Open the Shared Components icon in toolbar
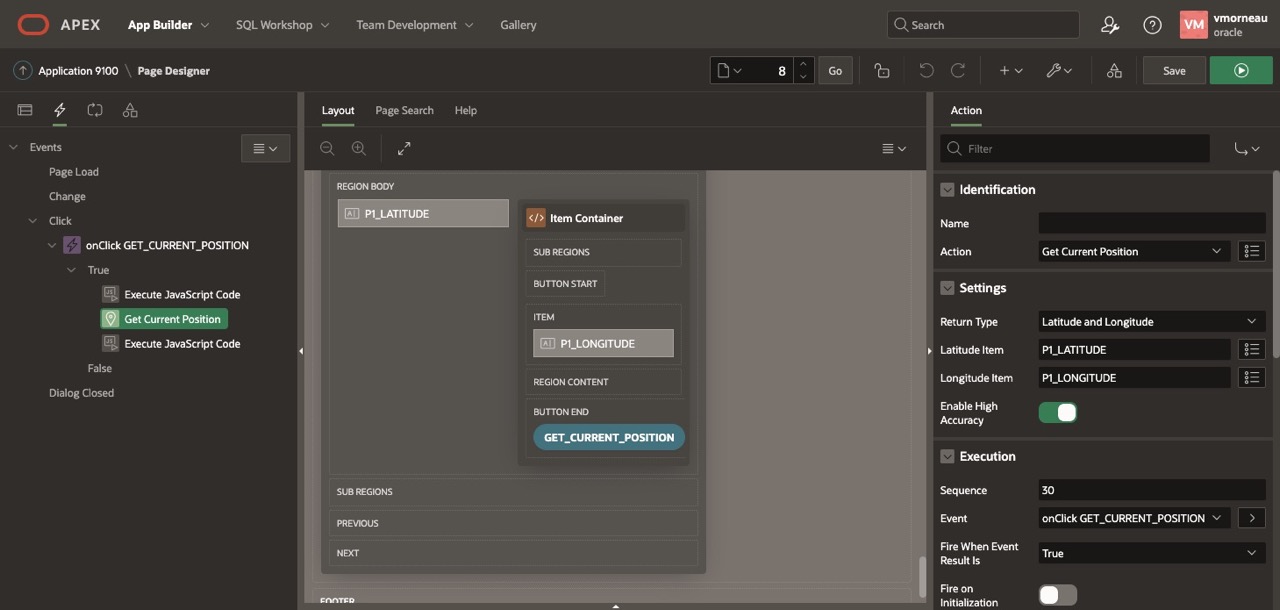Viewport: 1280px width, 610px height. click(x=1114, y=71)
